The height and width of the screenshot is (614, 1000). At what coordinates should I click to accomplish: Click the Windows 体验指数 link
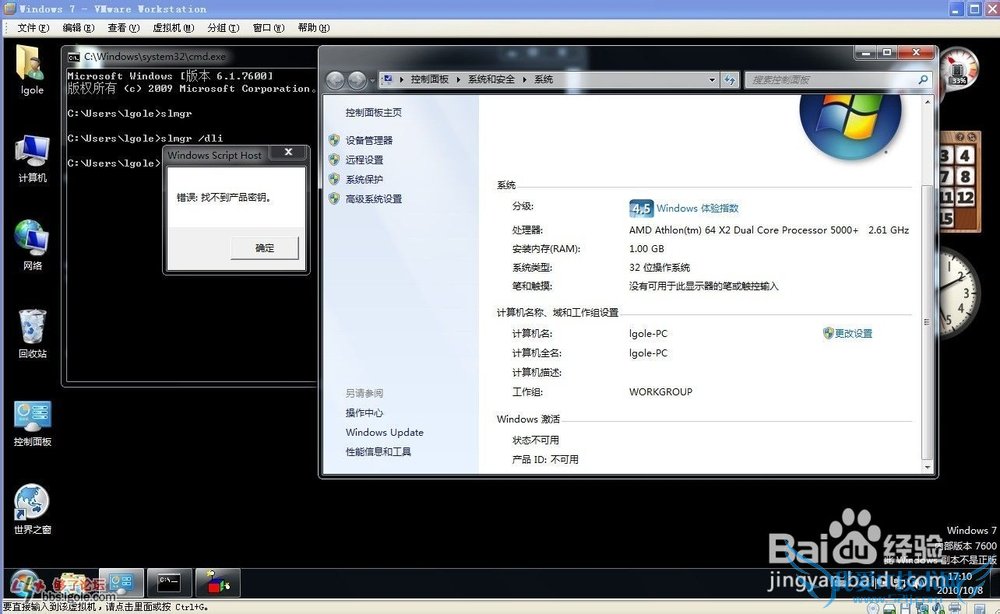(x=697, y=208)
